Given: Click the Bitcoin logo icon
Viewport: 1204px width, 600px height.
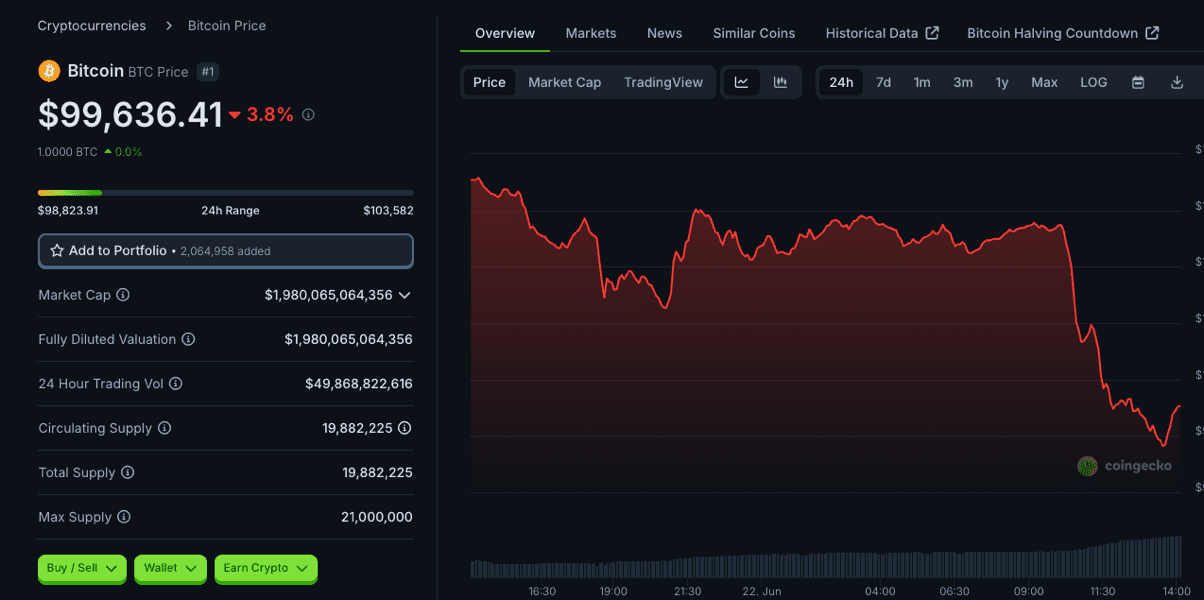Looking at the screenshot, I should (x=49, y=71).
